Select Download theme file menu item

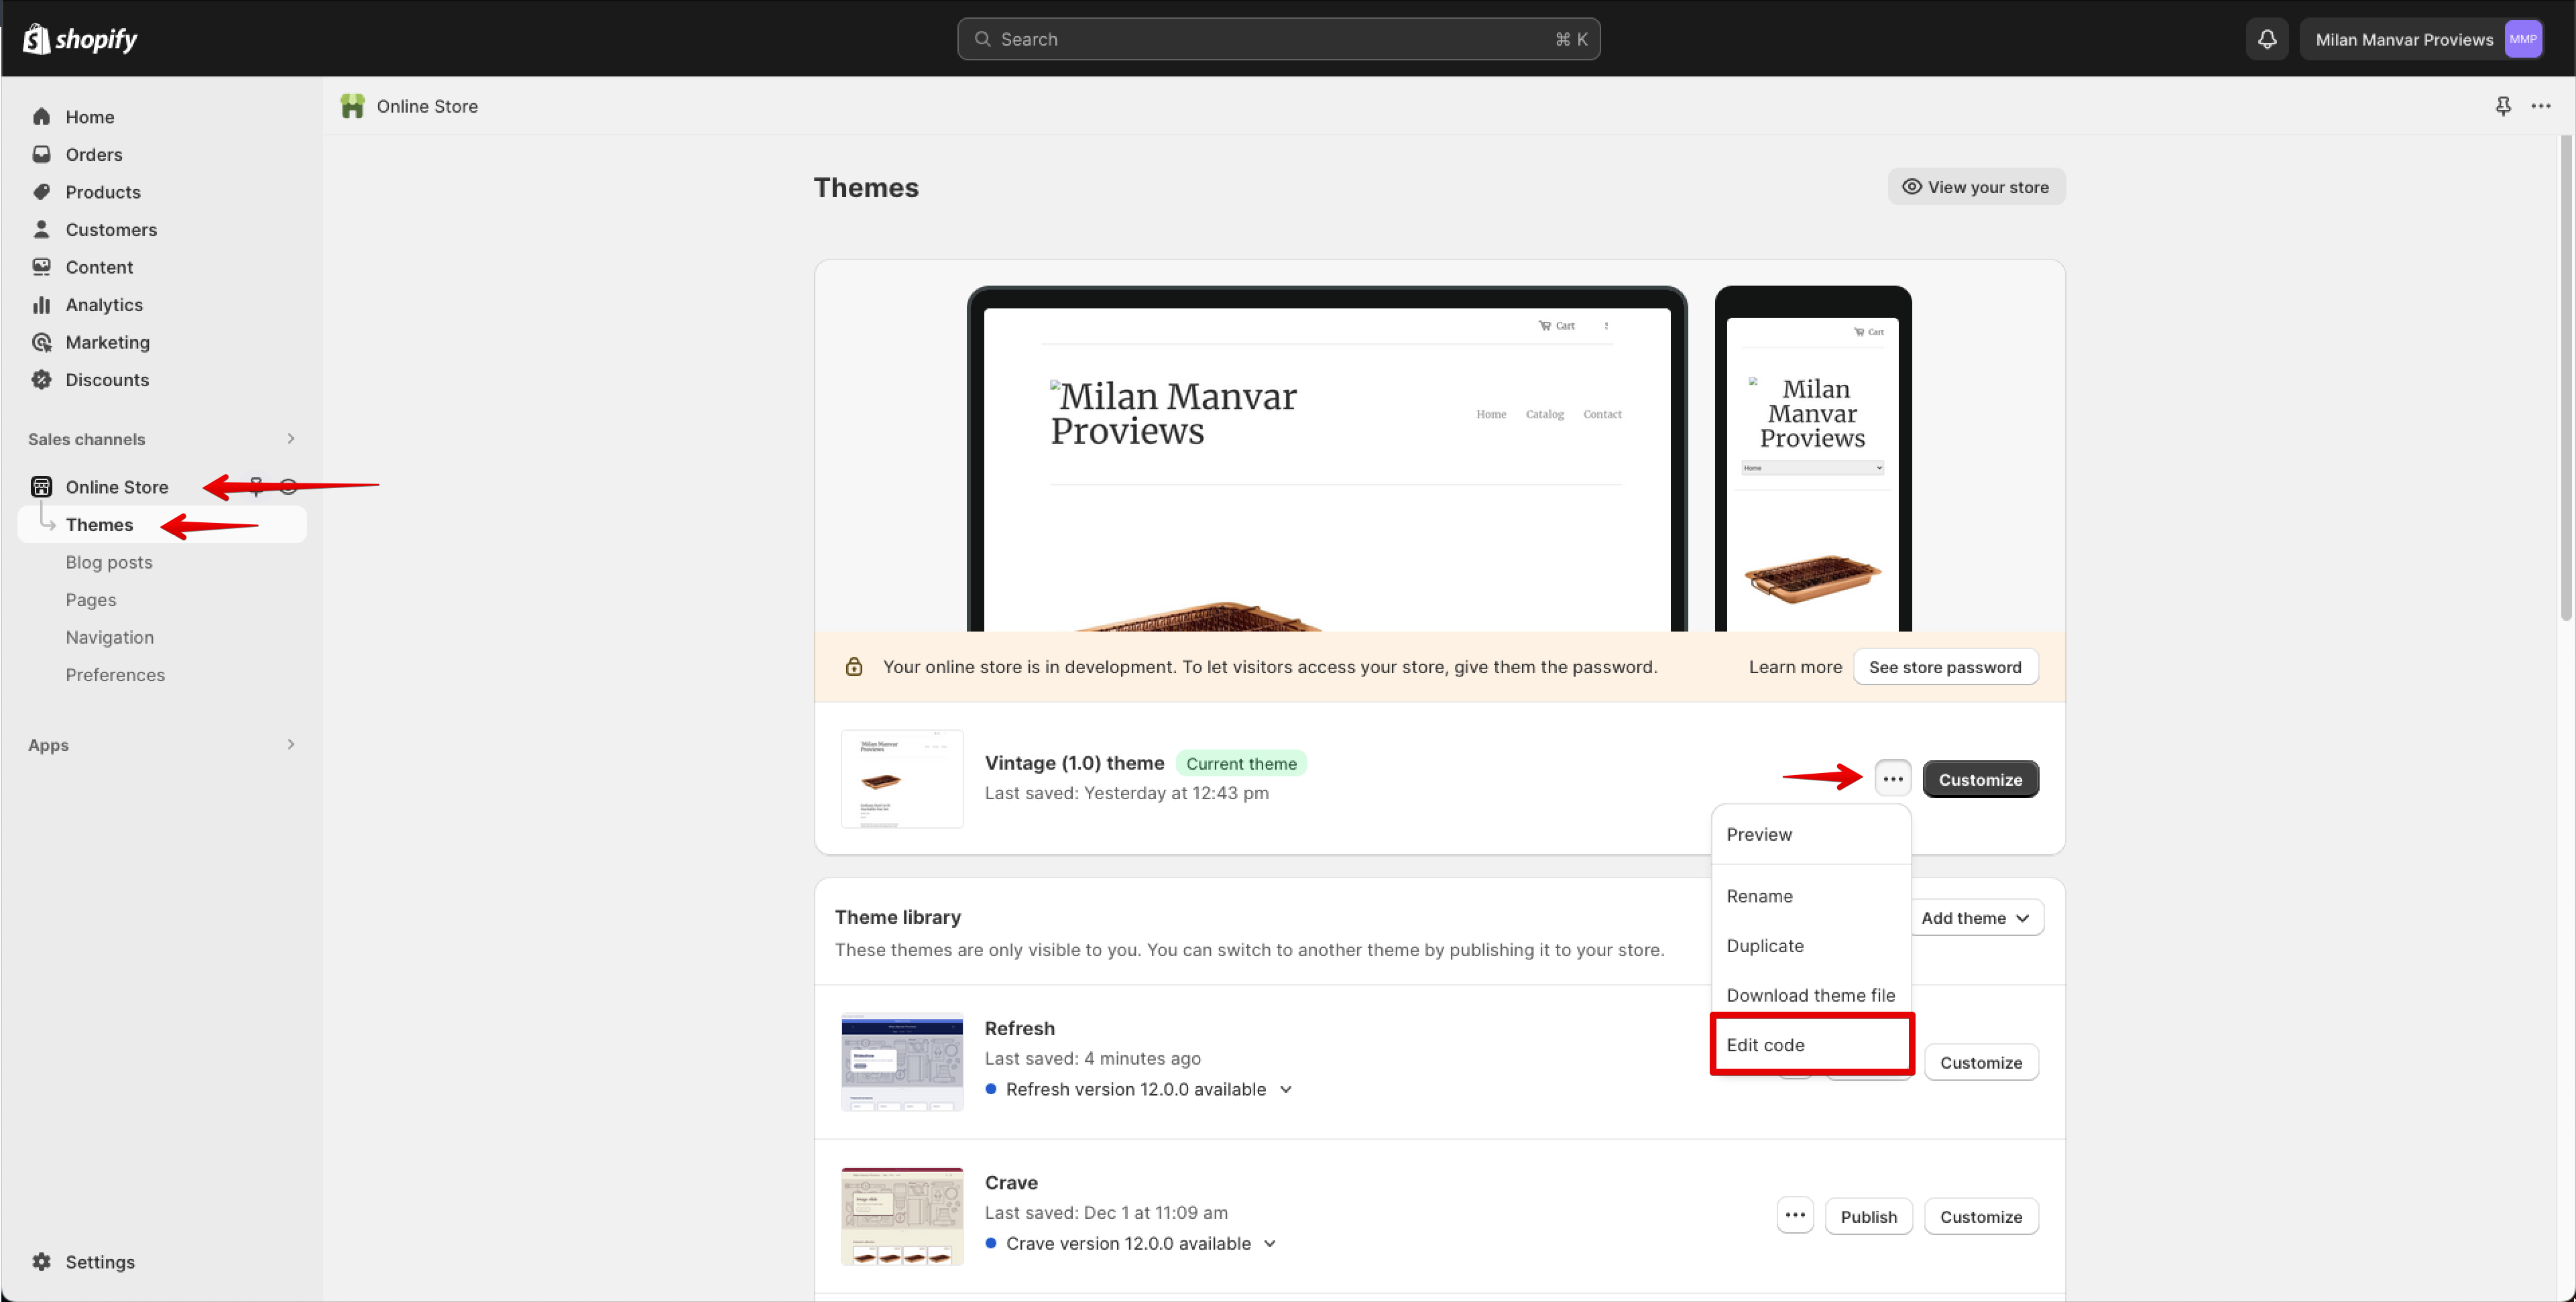coord(1811,995)
